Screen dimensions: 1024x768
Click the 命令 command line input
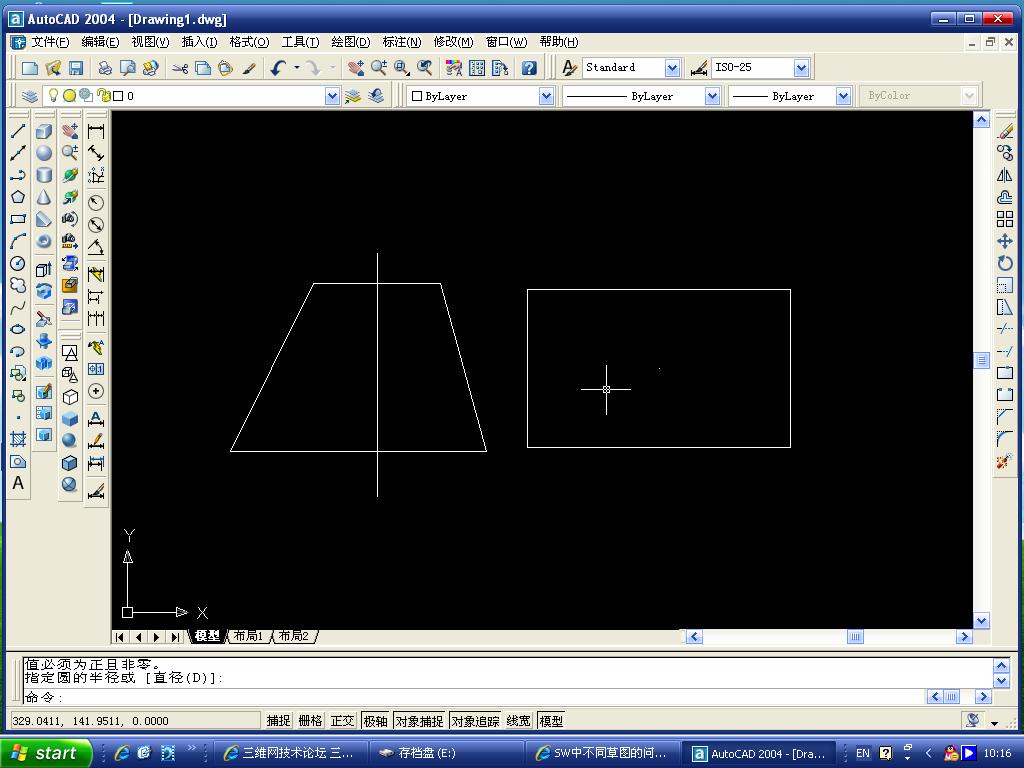[x=474, y=697]
